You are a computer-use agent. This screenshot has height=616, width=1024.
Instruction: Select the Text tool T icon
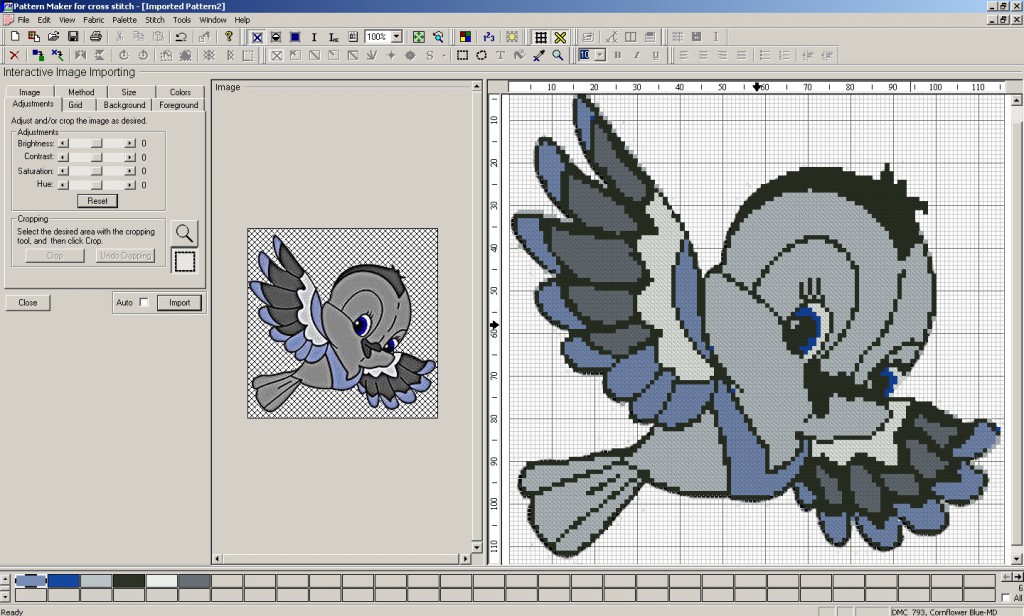[x=500, y=56]
